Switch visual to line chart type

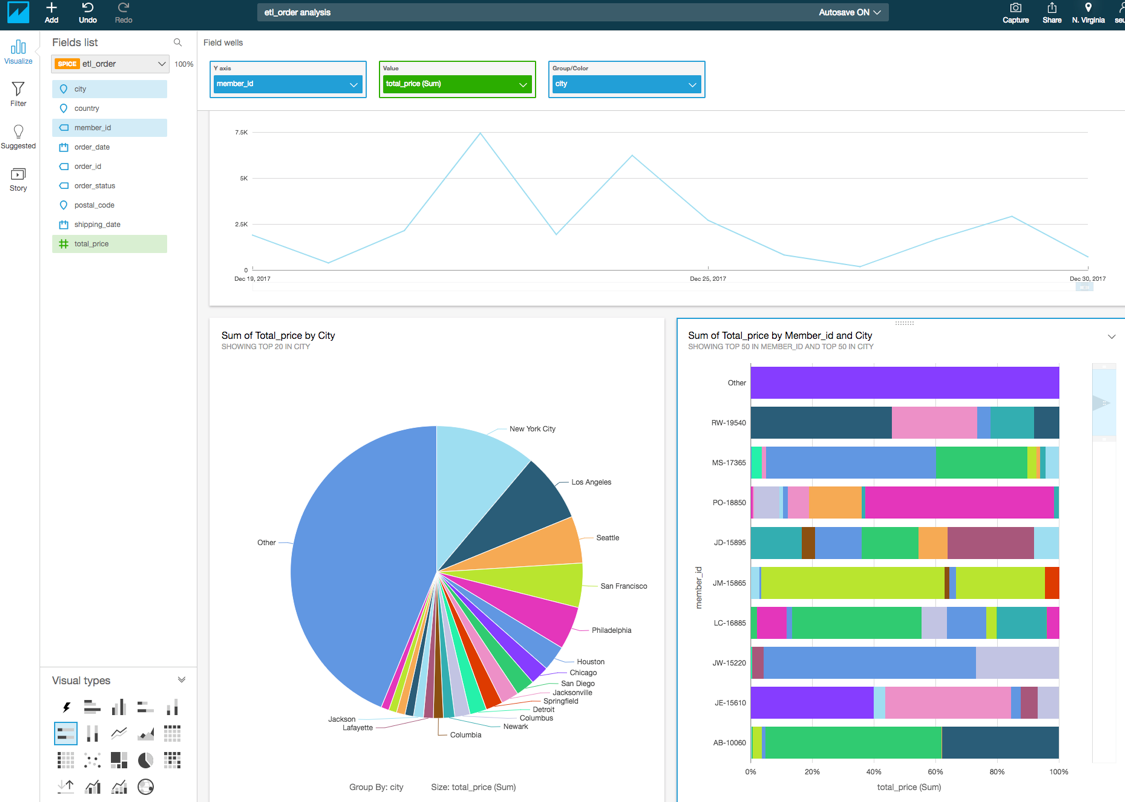click(119, 734)
